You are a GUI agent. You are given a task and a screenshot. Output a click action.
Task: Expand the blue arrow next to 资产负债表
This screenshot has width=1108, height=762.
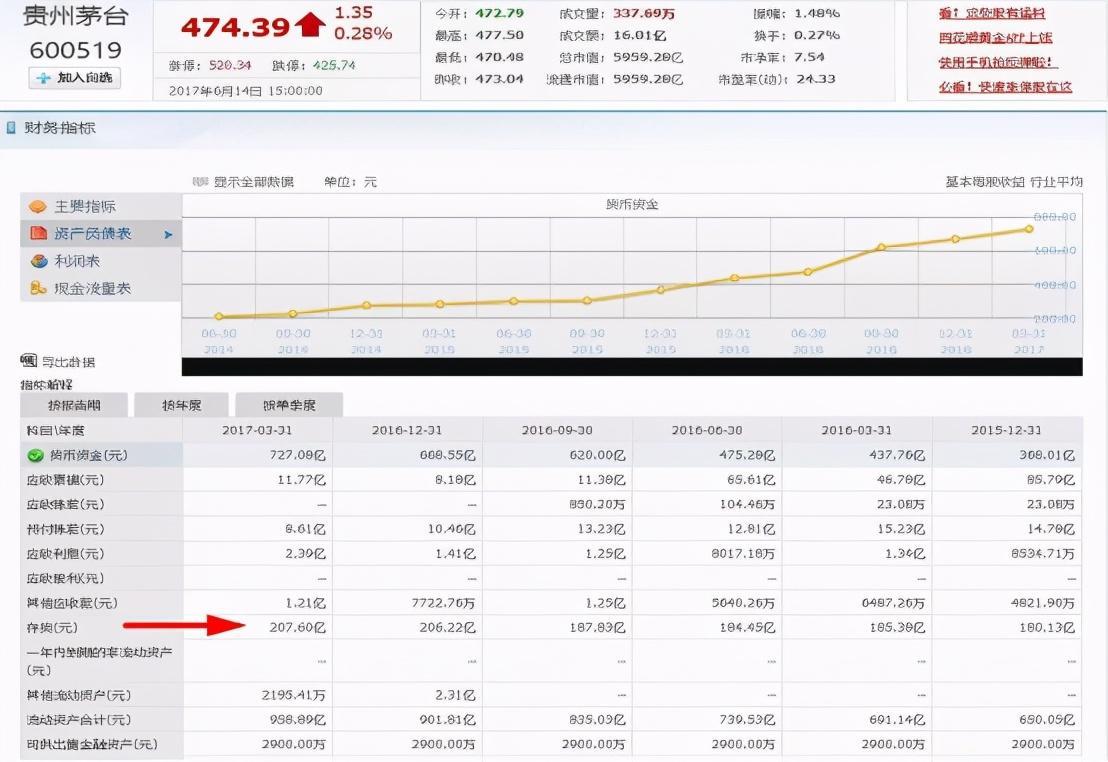pos(168,235)
